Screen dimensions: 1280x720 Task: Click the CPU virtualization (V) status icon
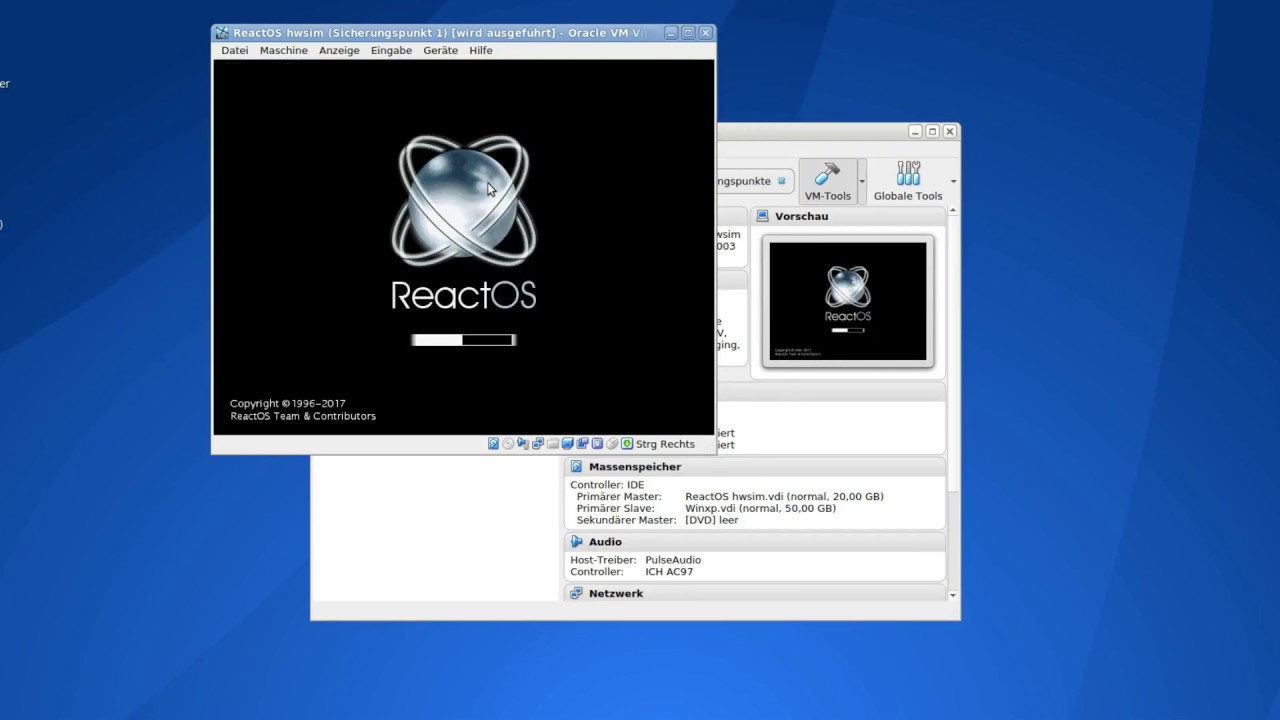(x=597, y=443)
